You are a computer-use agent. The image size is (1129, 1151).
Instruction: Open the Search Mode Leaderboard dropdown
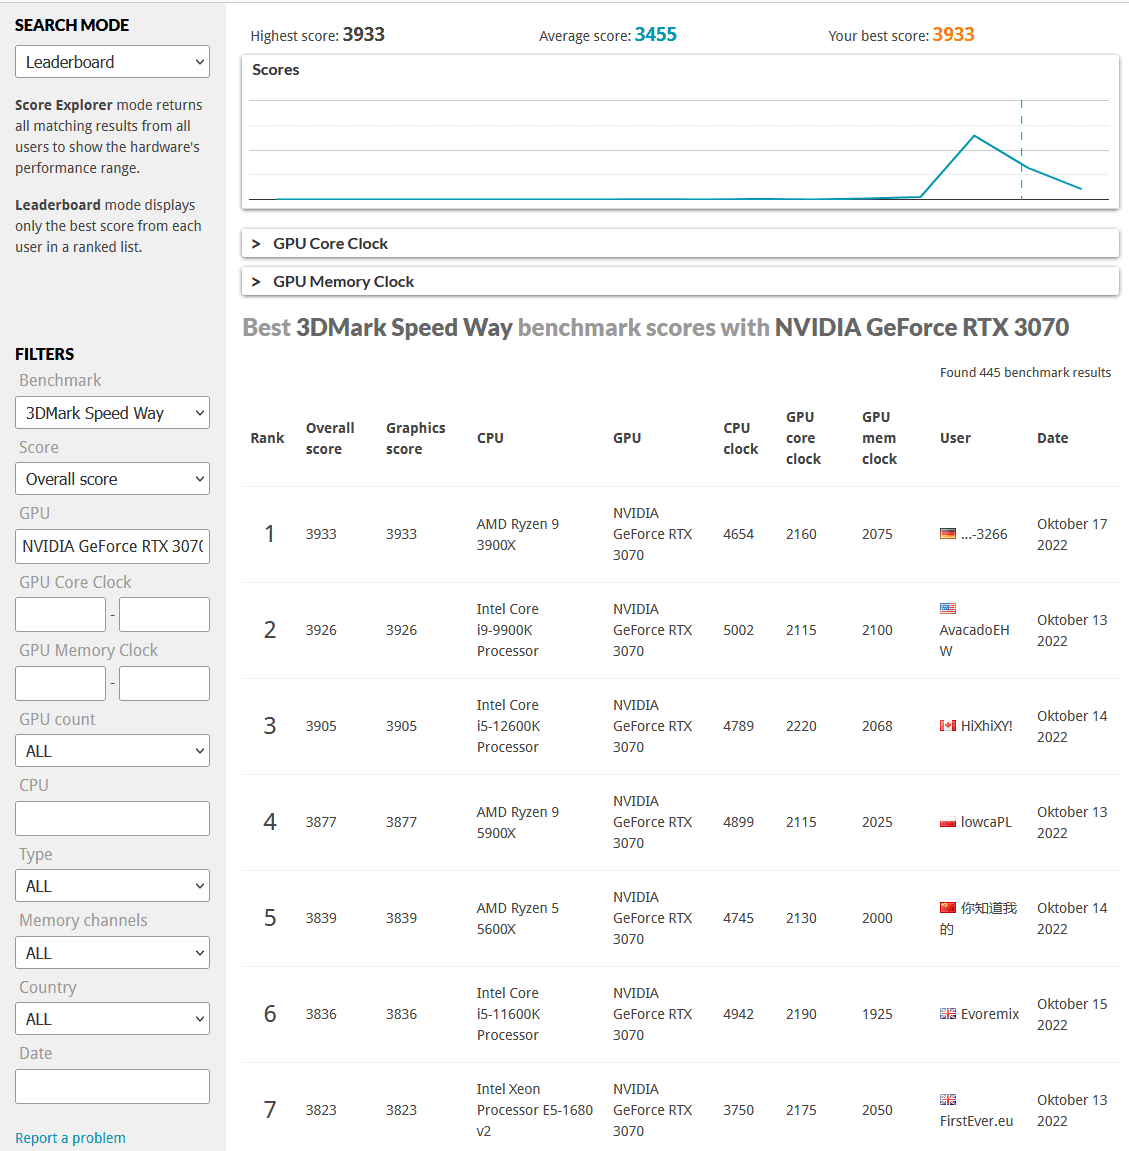click(x=112, y=62)
